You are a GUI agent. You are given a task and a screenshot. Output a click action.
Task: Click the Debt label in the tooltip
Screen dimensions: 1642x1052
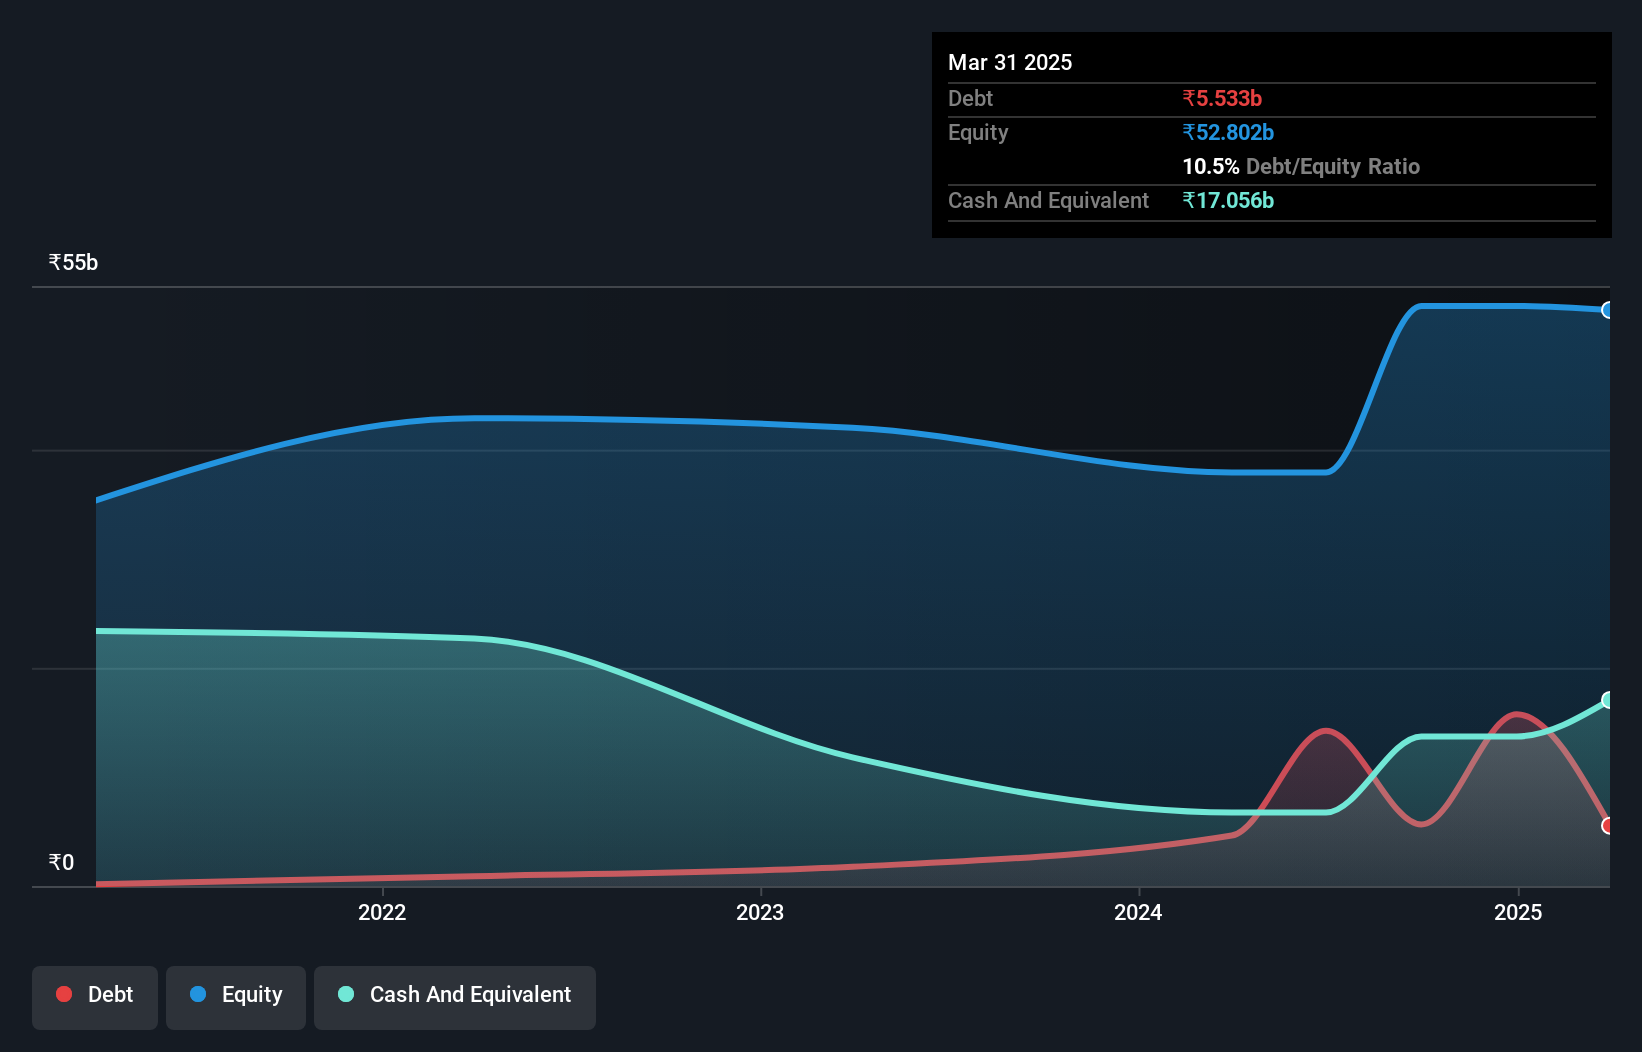(970, 98)
